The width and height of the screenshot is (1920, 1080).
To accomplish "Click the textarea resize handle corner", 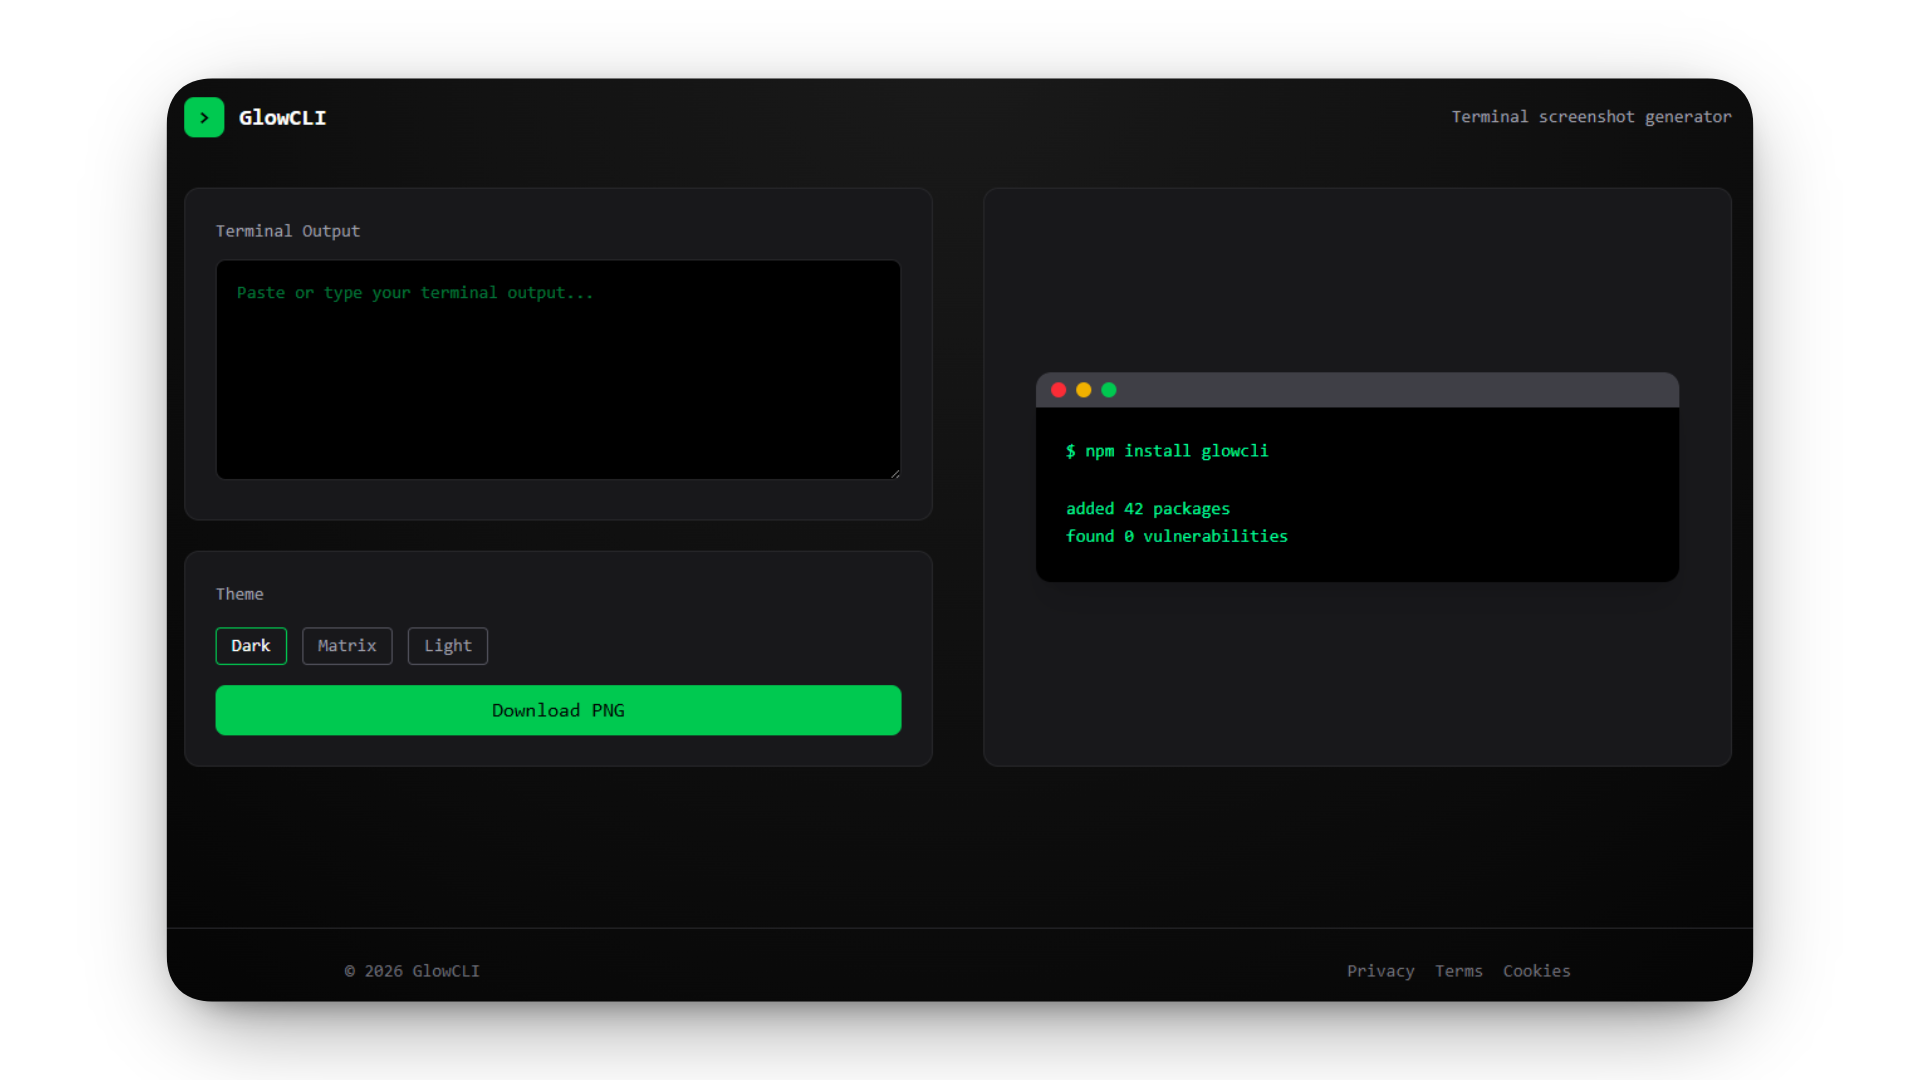I will 895,474.
